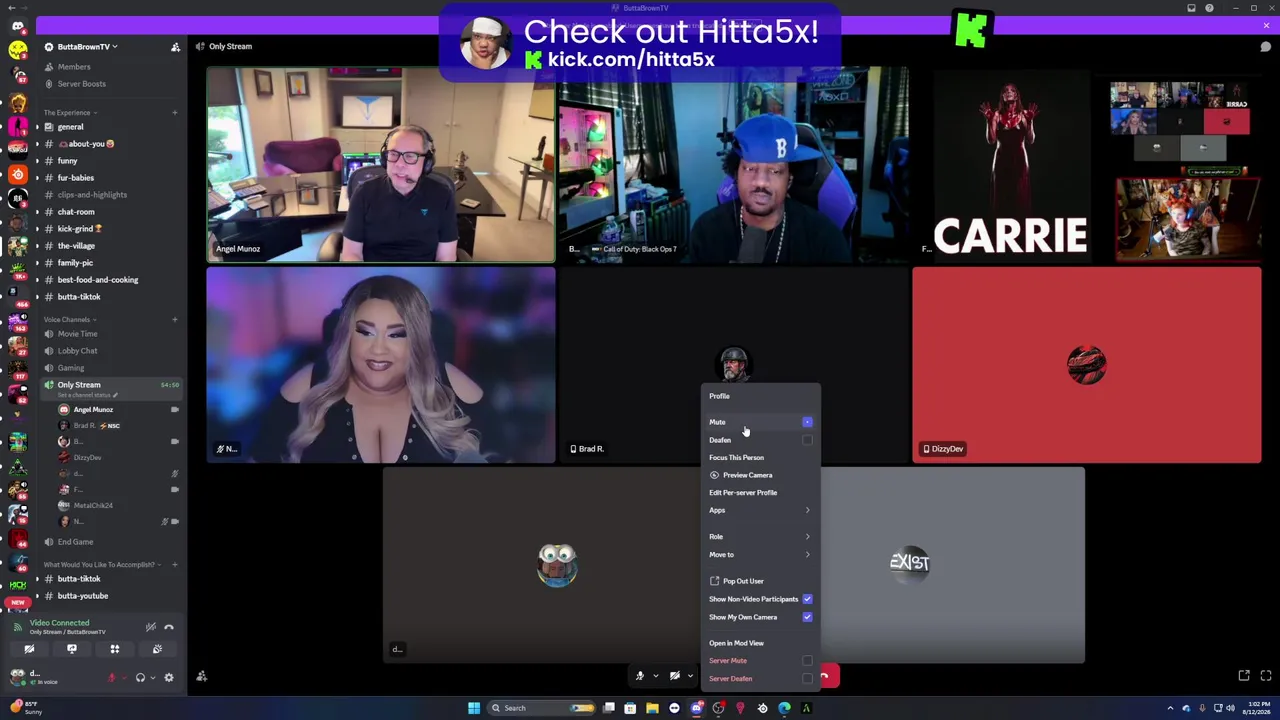1280x720 pixels.
Task: Unmute the red microphone in user panel
Action: [x=111, y=677]
